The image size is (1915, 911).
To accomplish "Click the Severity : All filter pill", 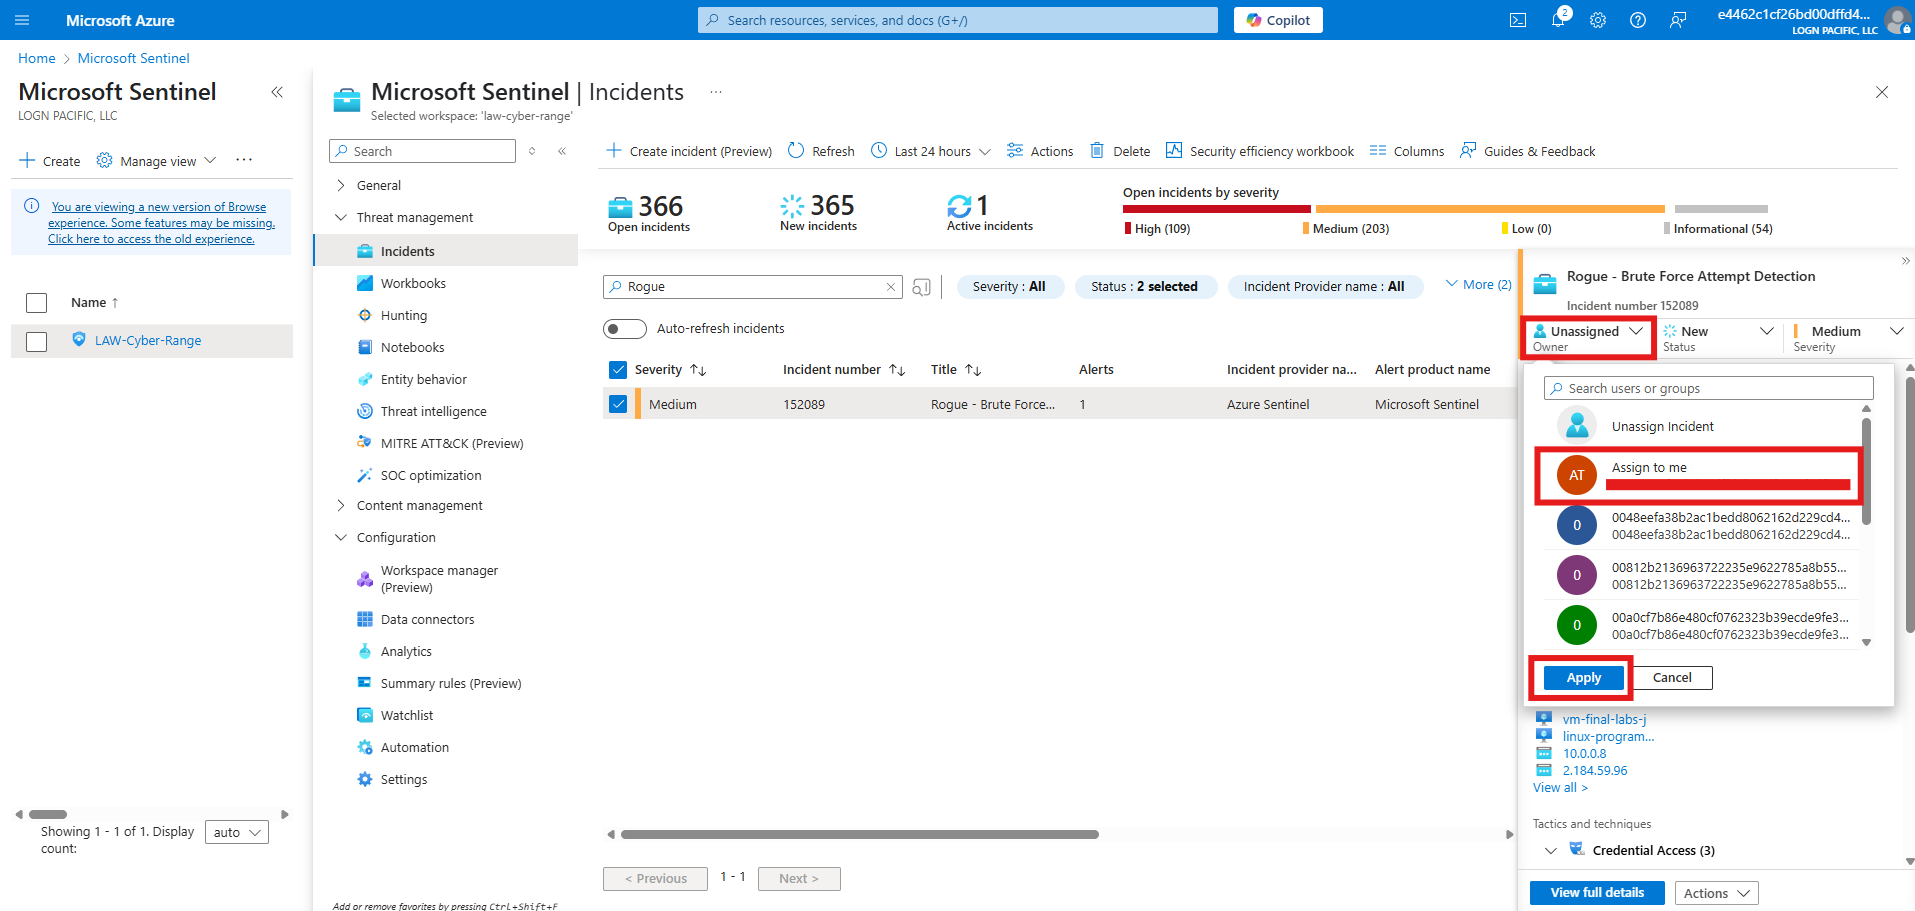I will click(1010, 287).
